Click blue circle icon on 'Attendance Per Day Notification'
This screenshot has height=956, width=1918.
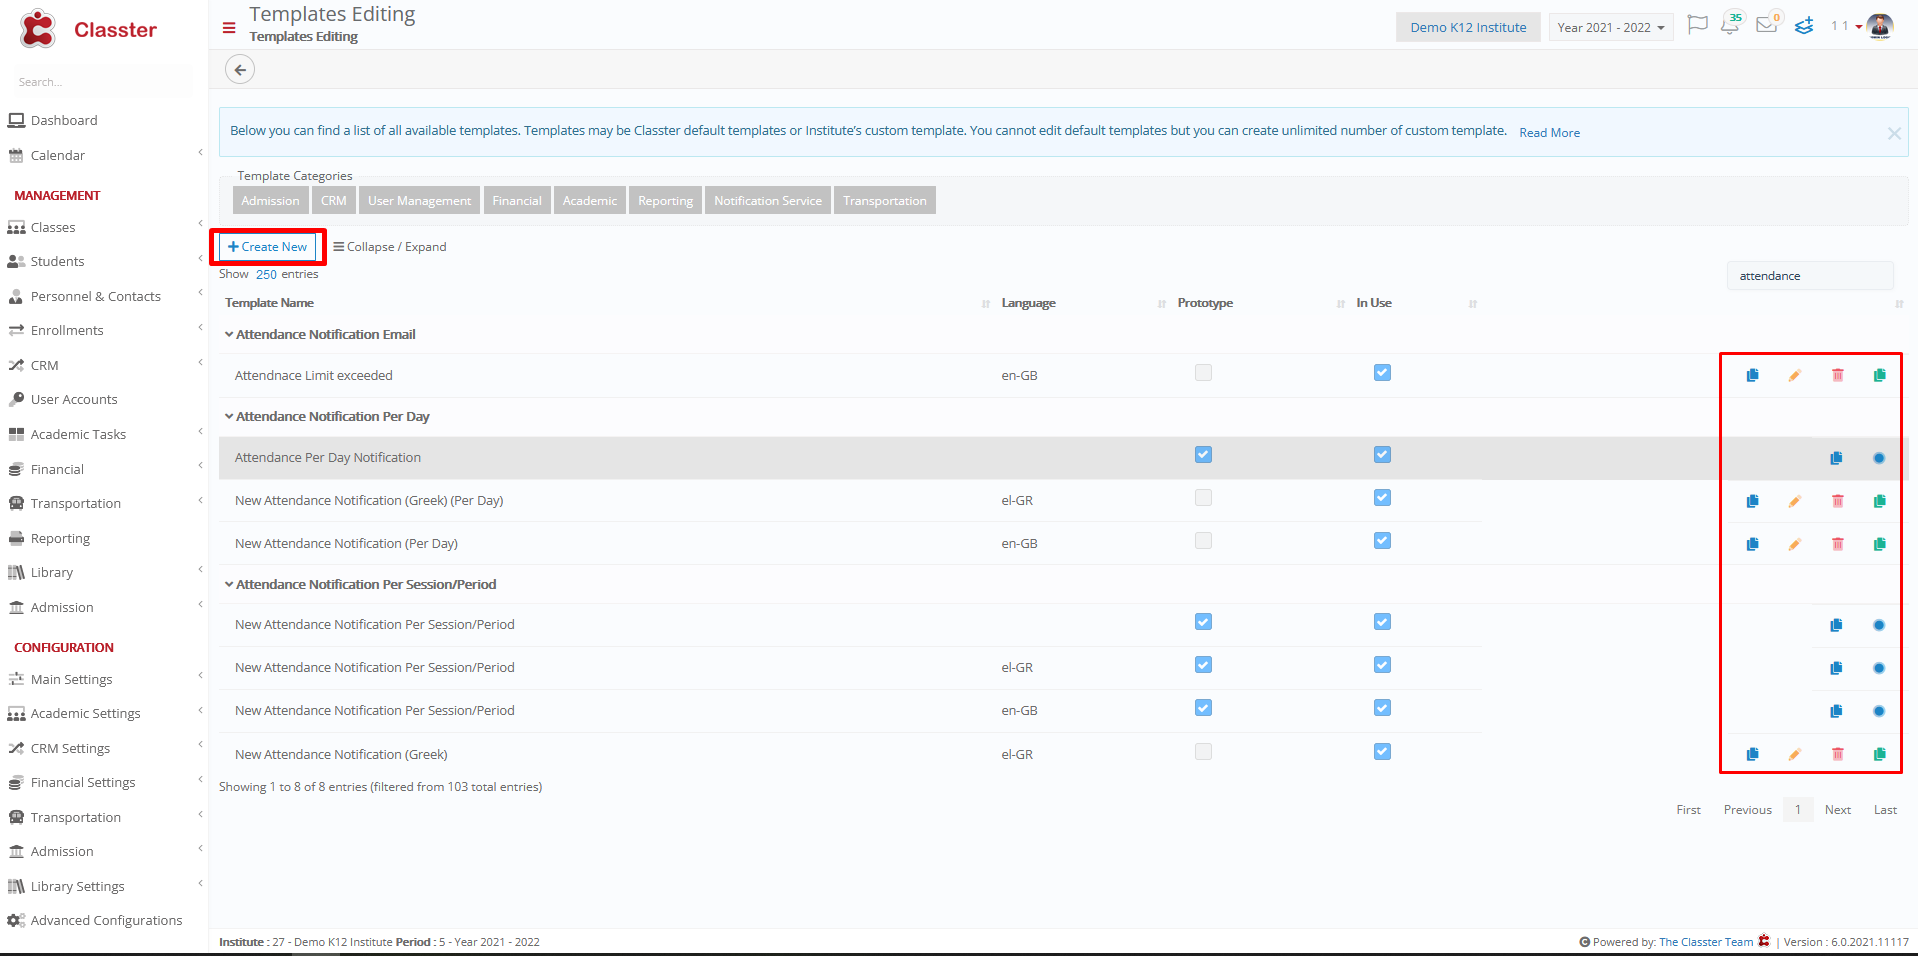point(1879,458)
